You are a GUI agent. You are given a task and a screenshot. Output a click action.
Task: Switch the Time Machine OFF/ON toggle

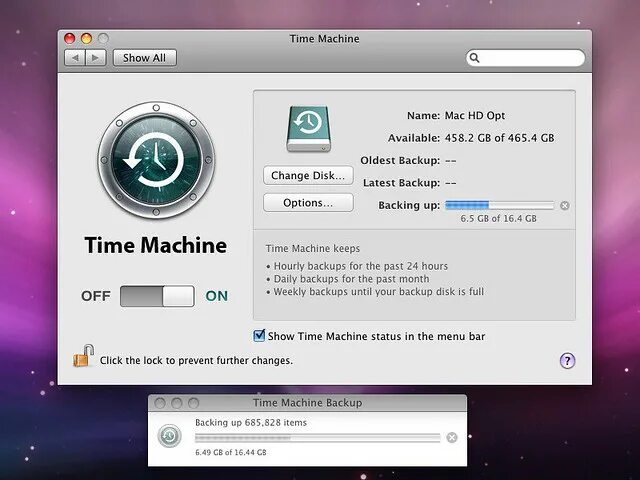pyautogui.click(x=157, y=296)
